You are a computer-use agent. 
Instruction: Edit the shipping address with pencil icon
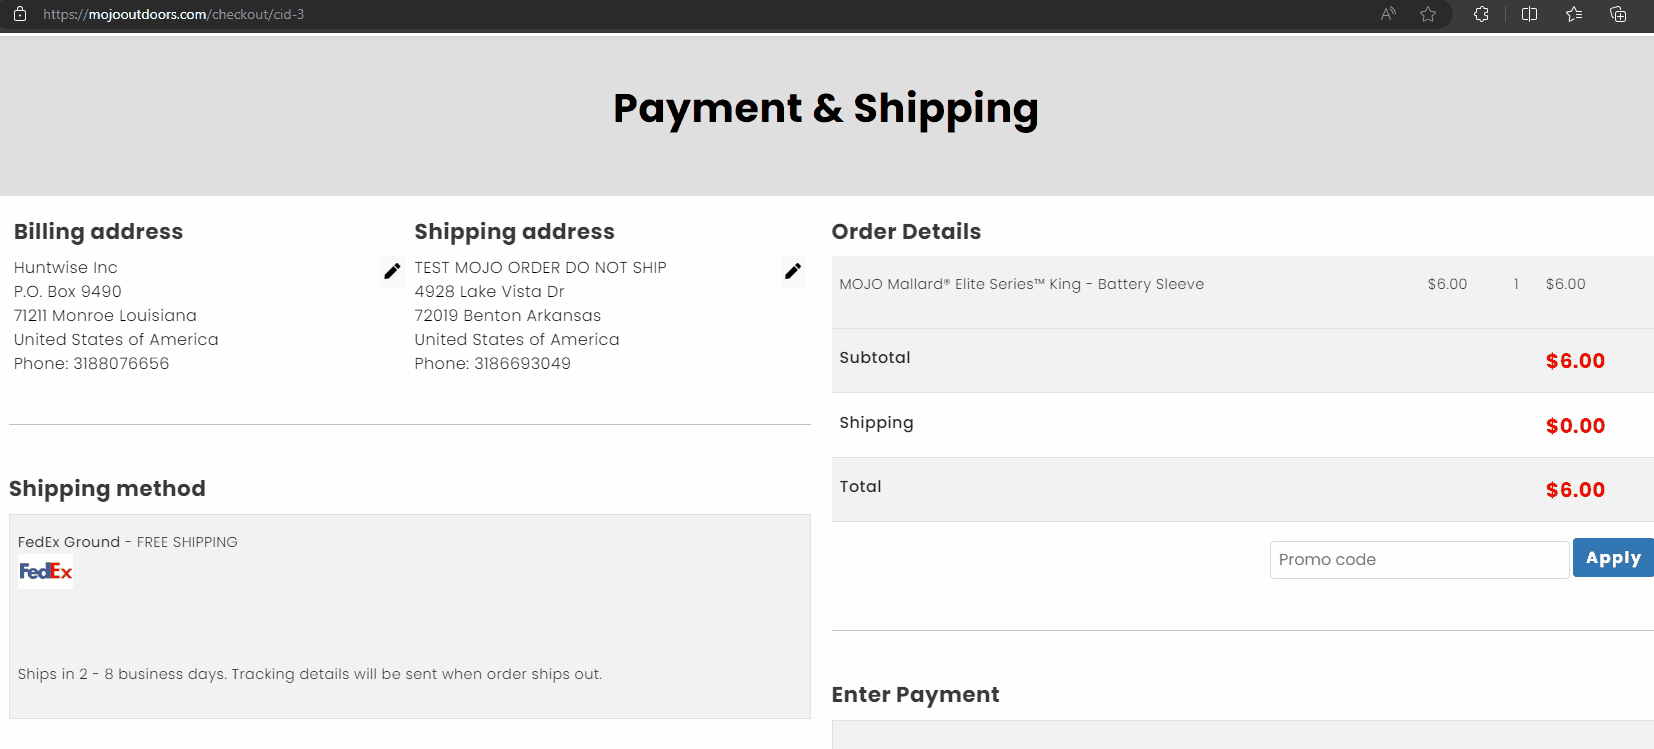click(x=793, y=271)
